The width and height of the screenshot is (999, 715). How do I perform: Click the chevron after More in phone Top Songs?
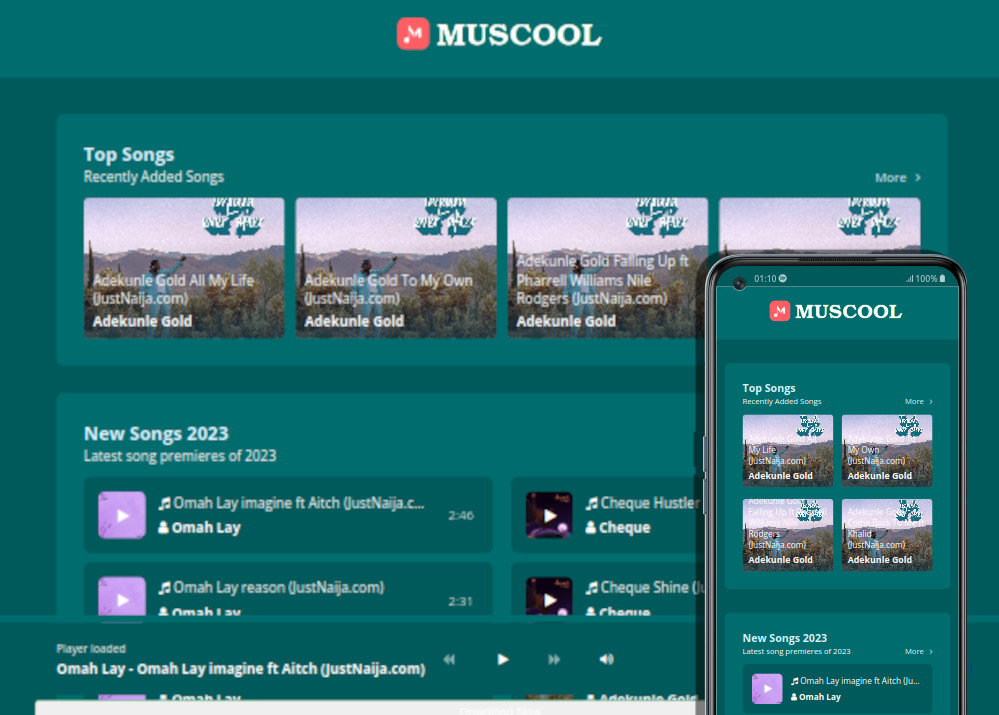(x=931, y=401)
